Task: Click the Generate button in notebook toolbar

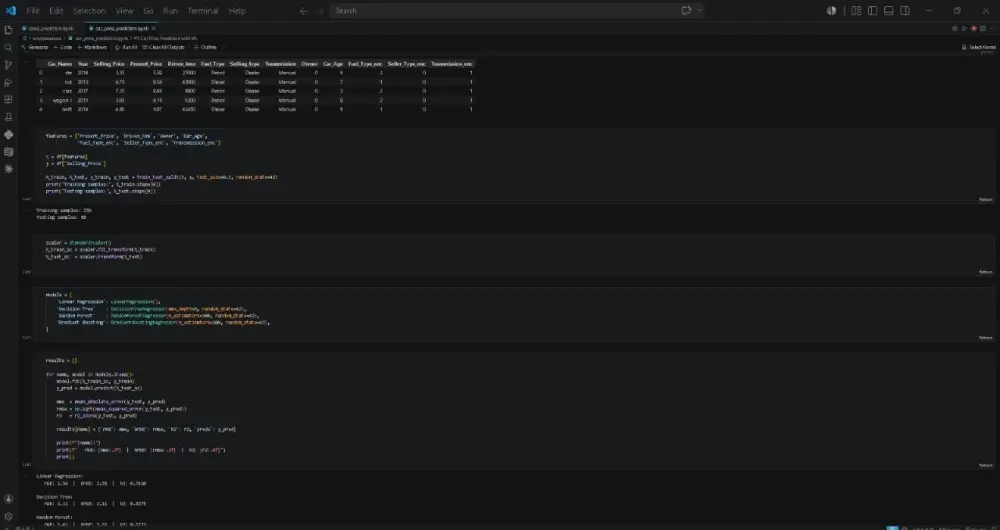Action: point(34,47)
